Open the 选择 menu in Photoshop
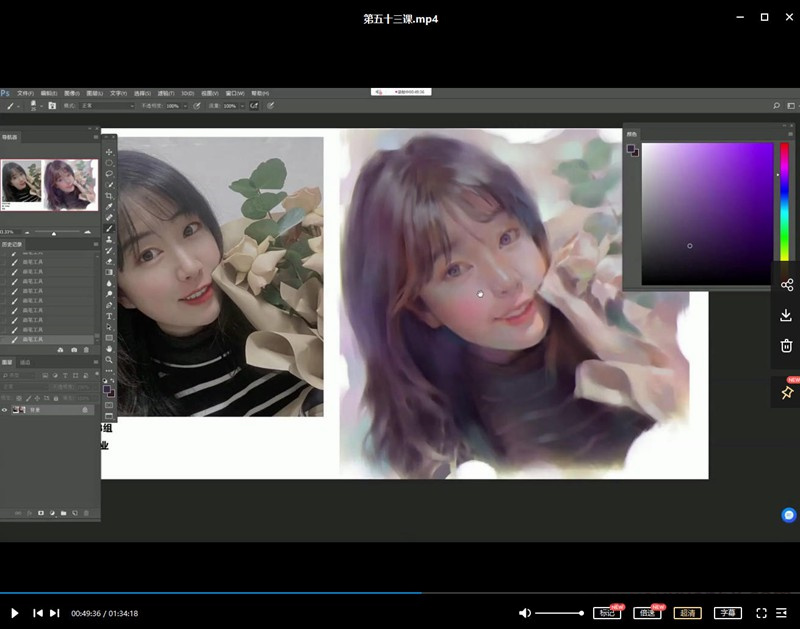 (x=141, y=93)
